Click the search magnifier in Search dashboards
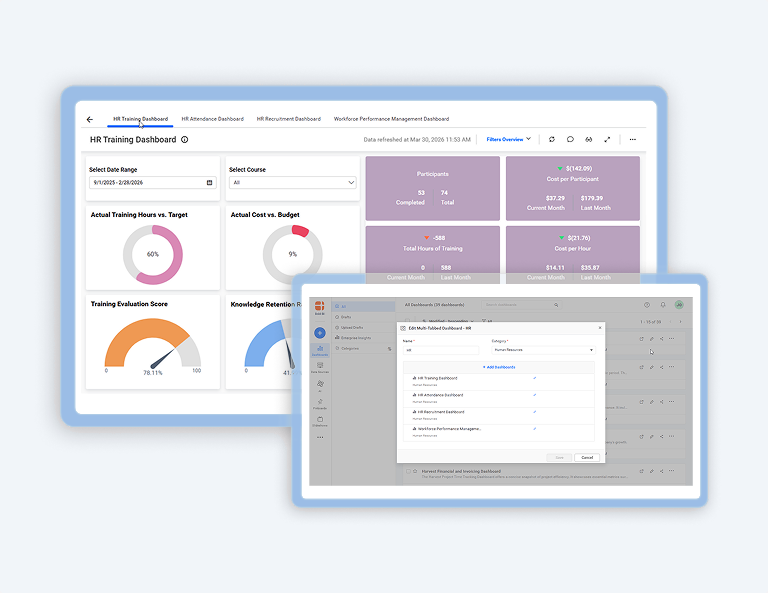This screenshot has width=768, height=593. (556, 305)
